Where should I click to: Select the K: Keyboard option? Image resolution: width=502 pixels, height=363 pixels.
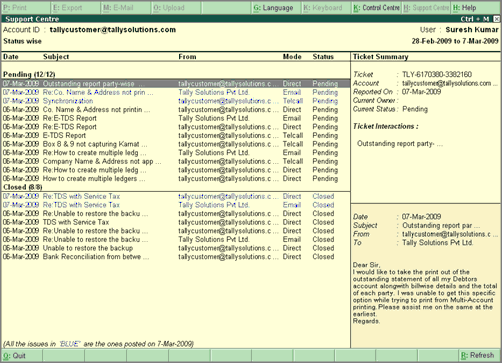tap(326, 8)
